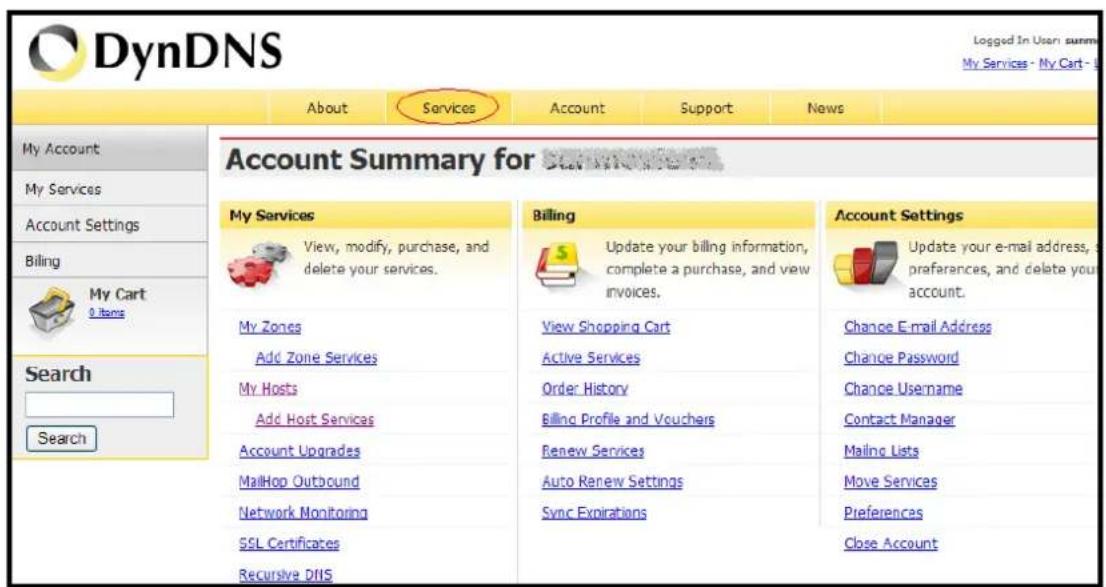This screenshot has height=587, width=1106.
Task: Click the My Cart label
Action: (117, 294)
